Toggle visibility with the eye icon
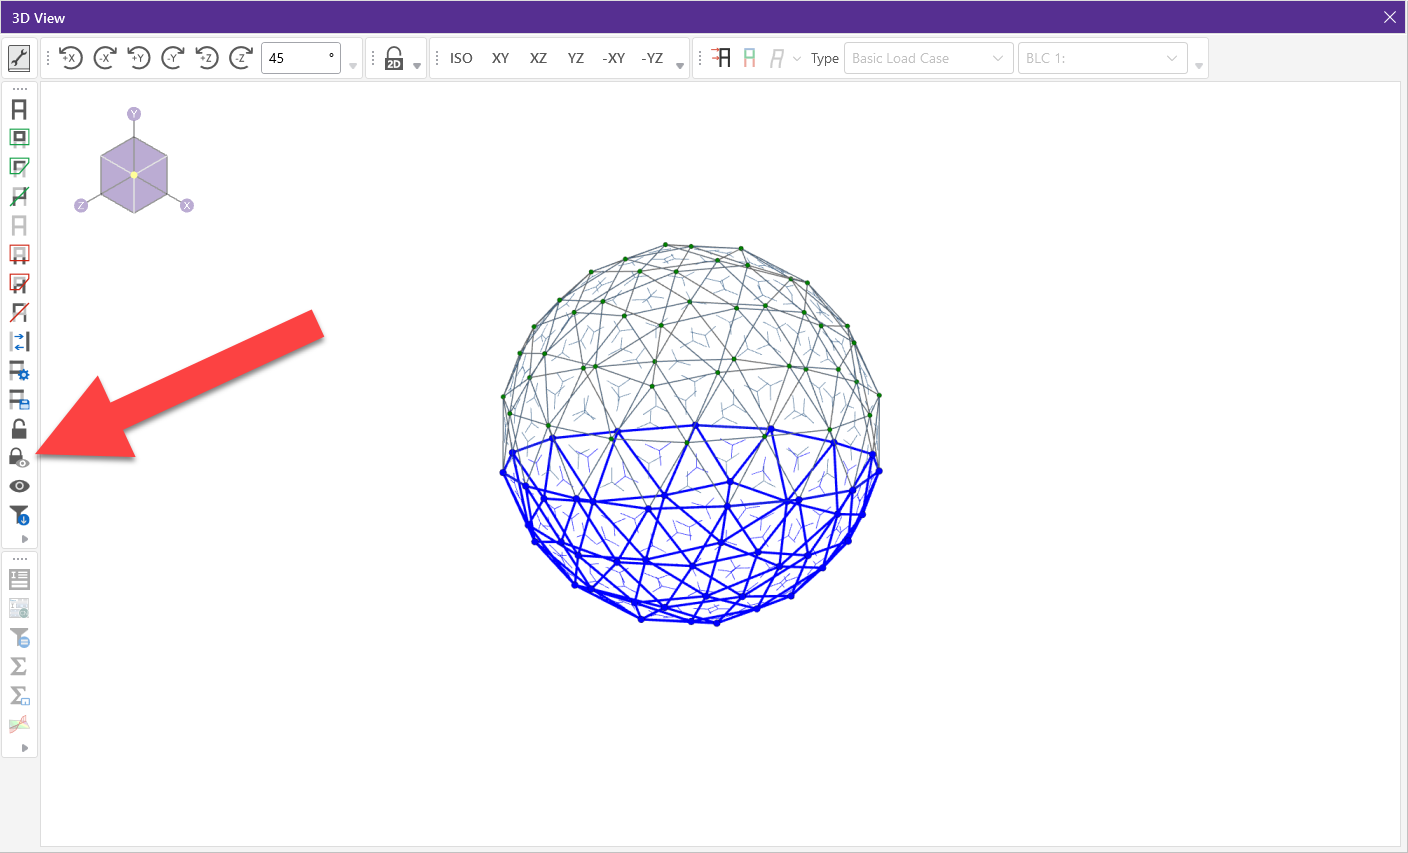The height and width of the screenshot is (853, 1408). point(19,486)
